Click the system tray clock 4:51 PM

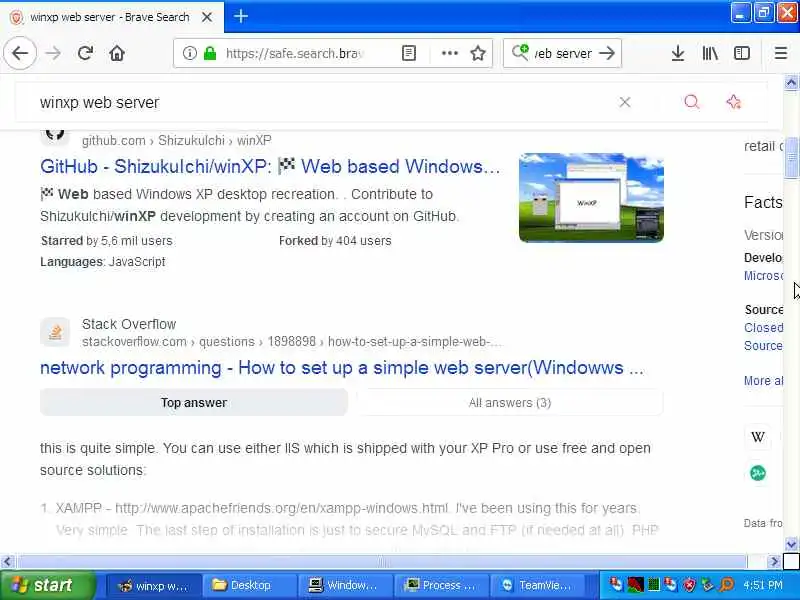point(763,585)
